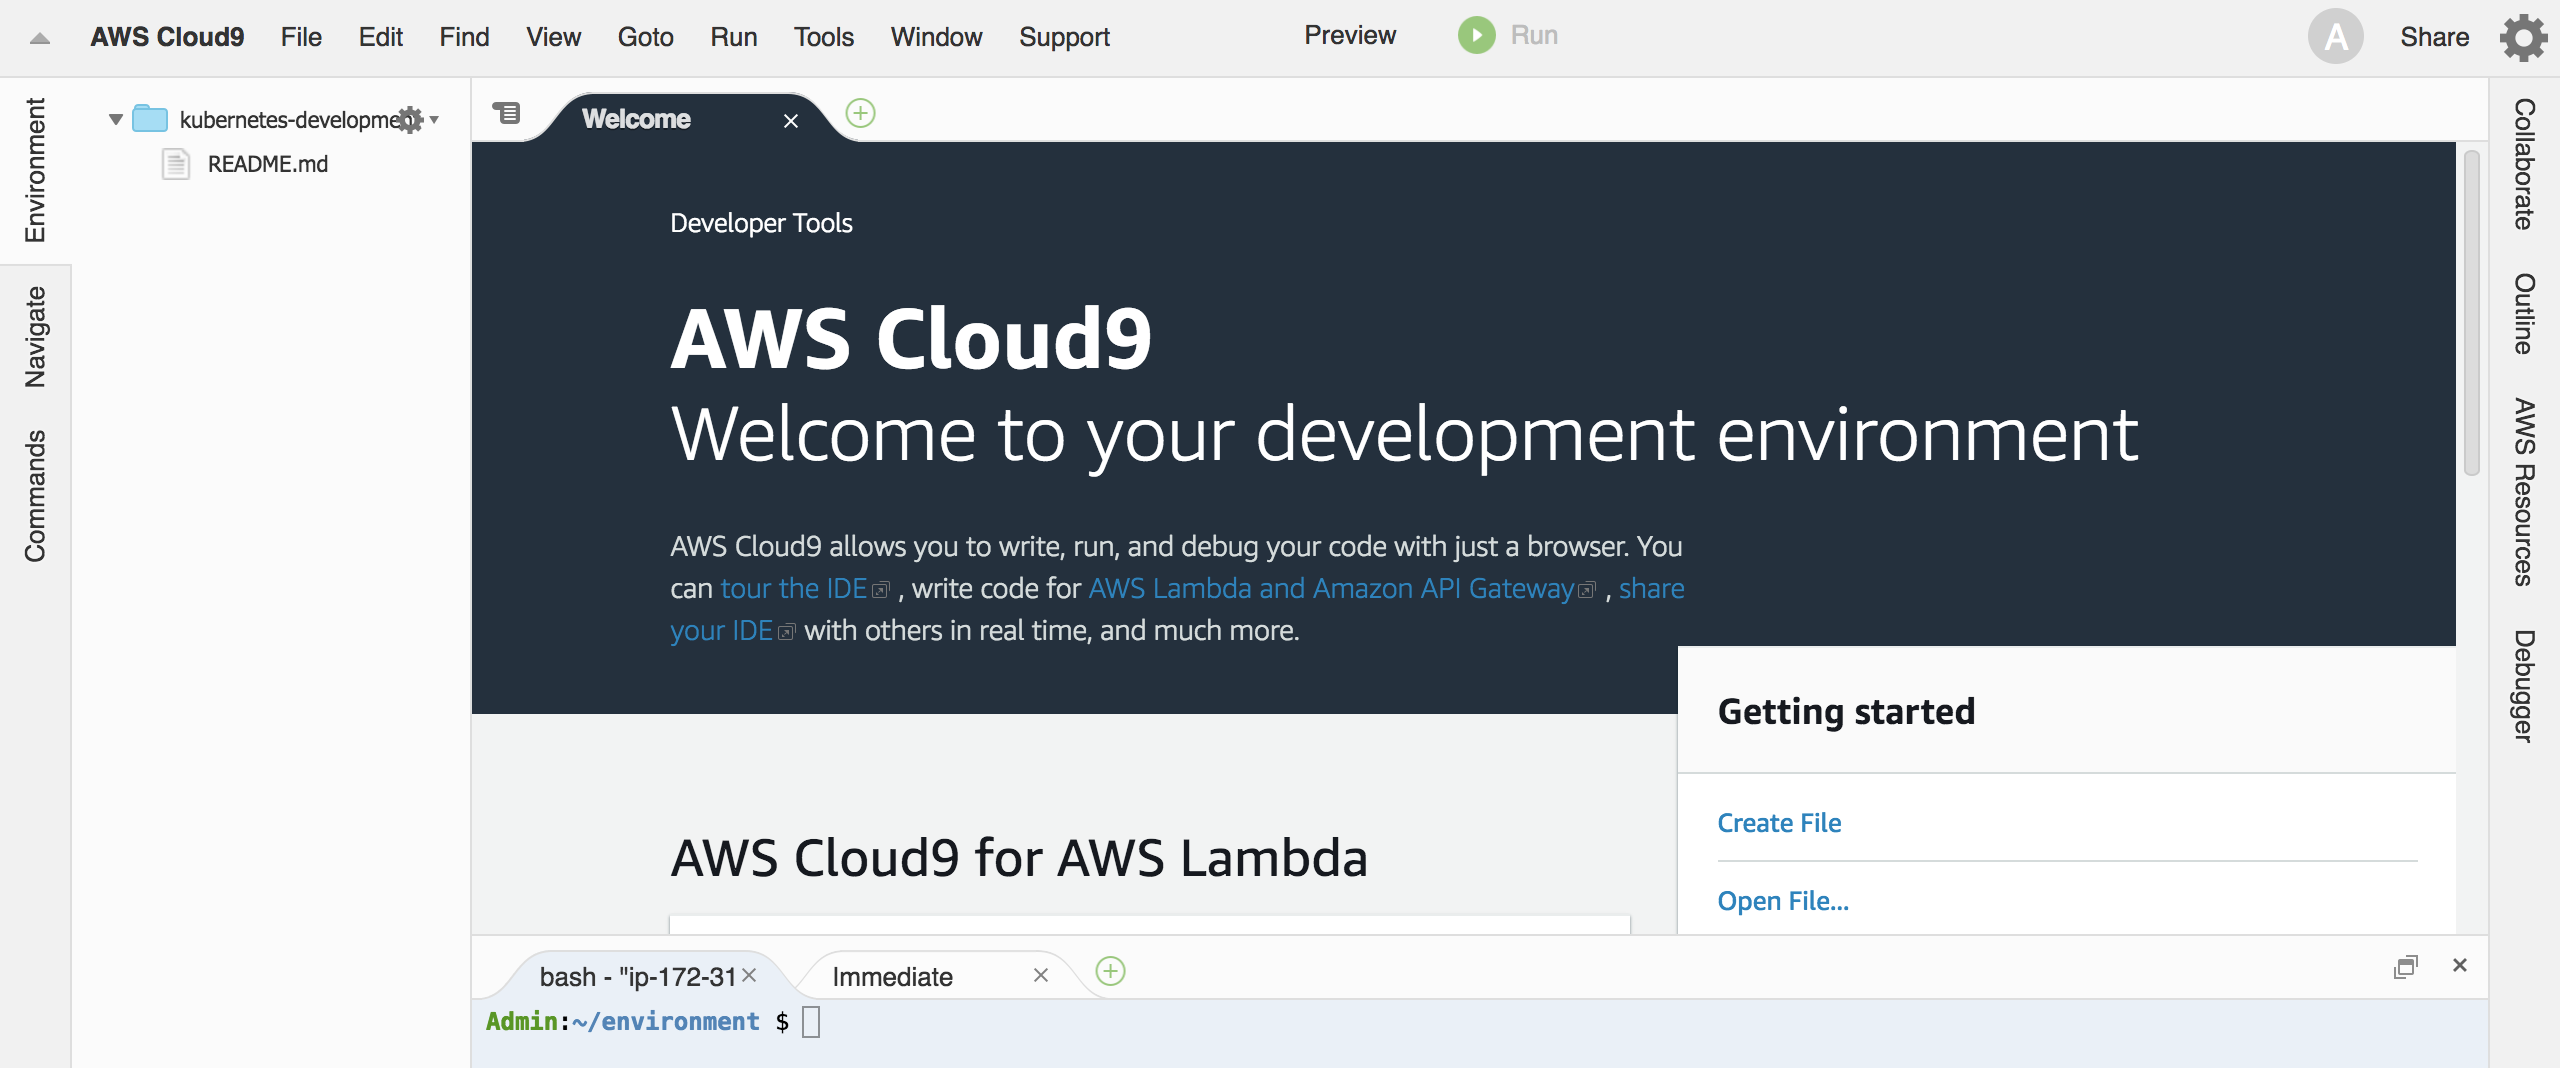The image size is (2560, 1068).
Task: Open the Debugger panel
Action: [2525, 686]
